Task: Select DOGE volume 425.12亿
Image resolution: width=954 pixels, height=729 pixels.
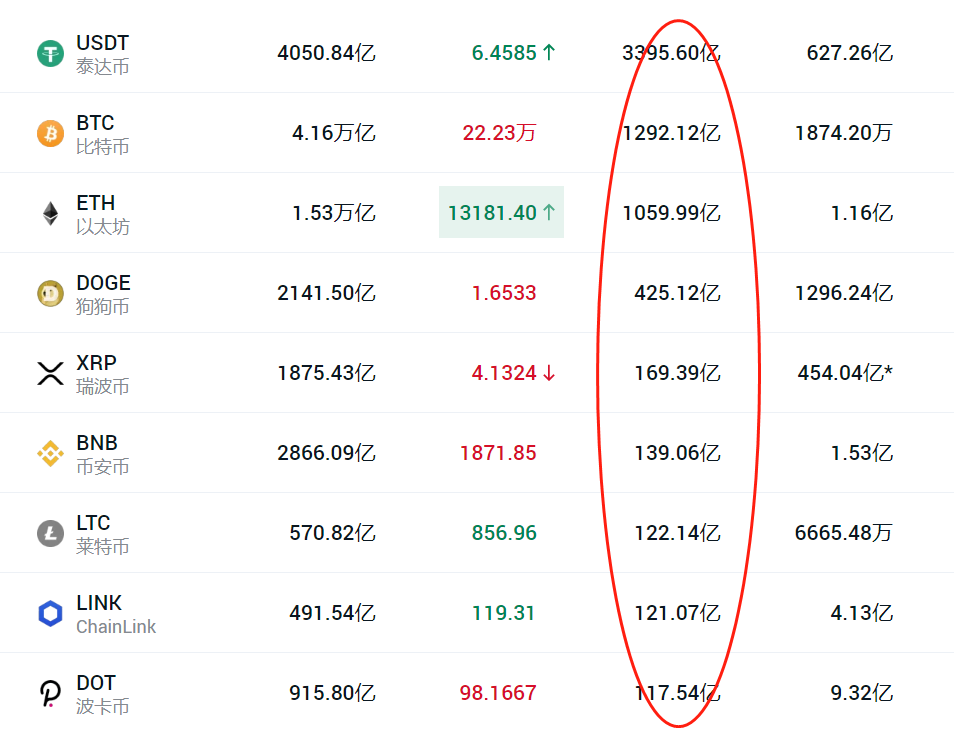Action: pos(678,293)
